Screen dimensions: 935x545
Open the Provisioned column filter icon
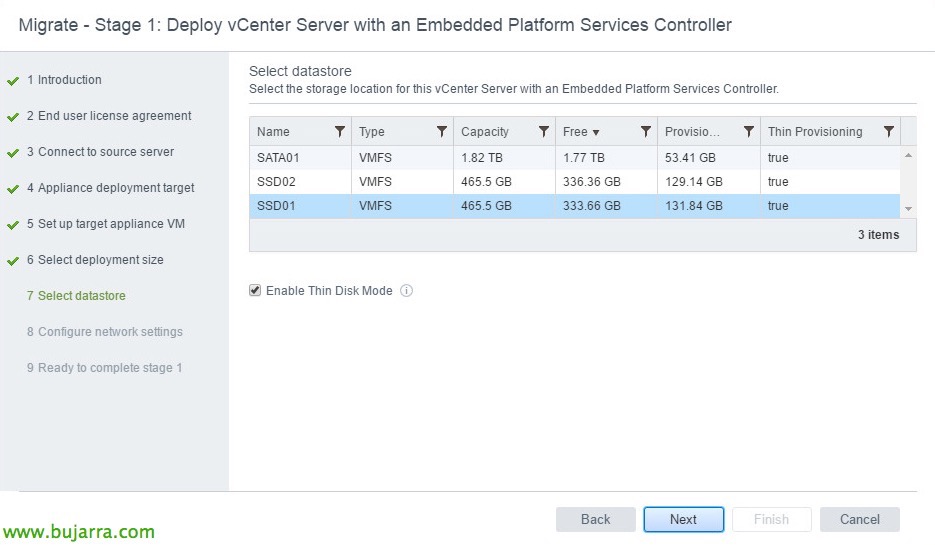click(x=748, y=132)
